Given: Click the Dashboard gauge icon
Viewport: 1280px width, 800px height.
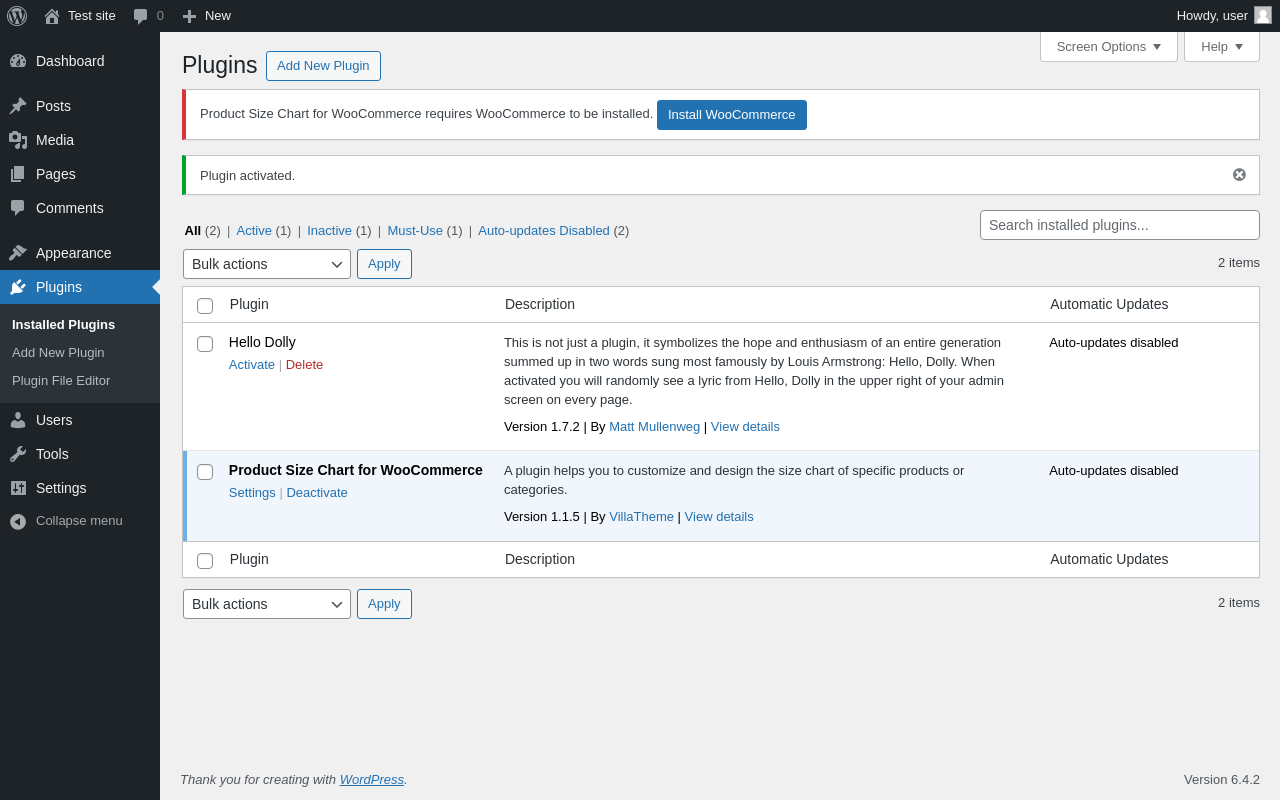Looking at the screenshot, I should pos(18,61).
